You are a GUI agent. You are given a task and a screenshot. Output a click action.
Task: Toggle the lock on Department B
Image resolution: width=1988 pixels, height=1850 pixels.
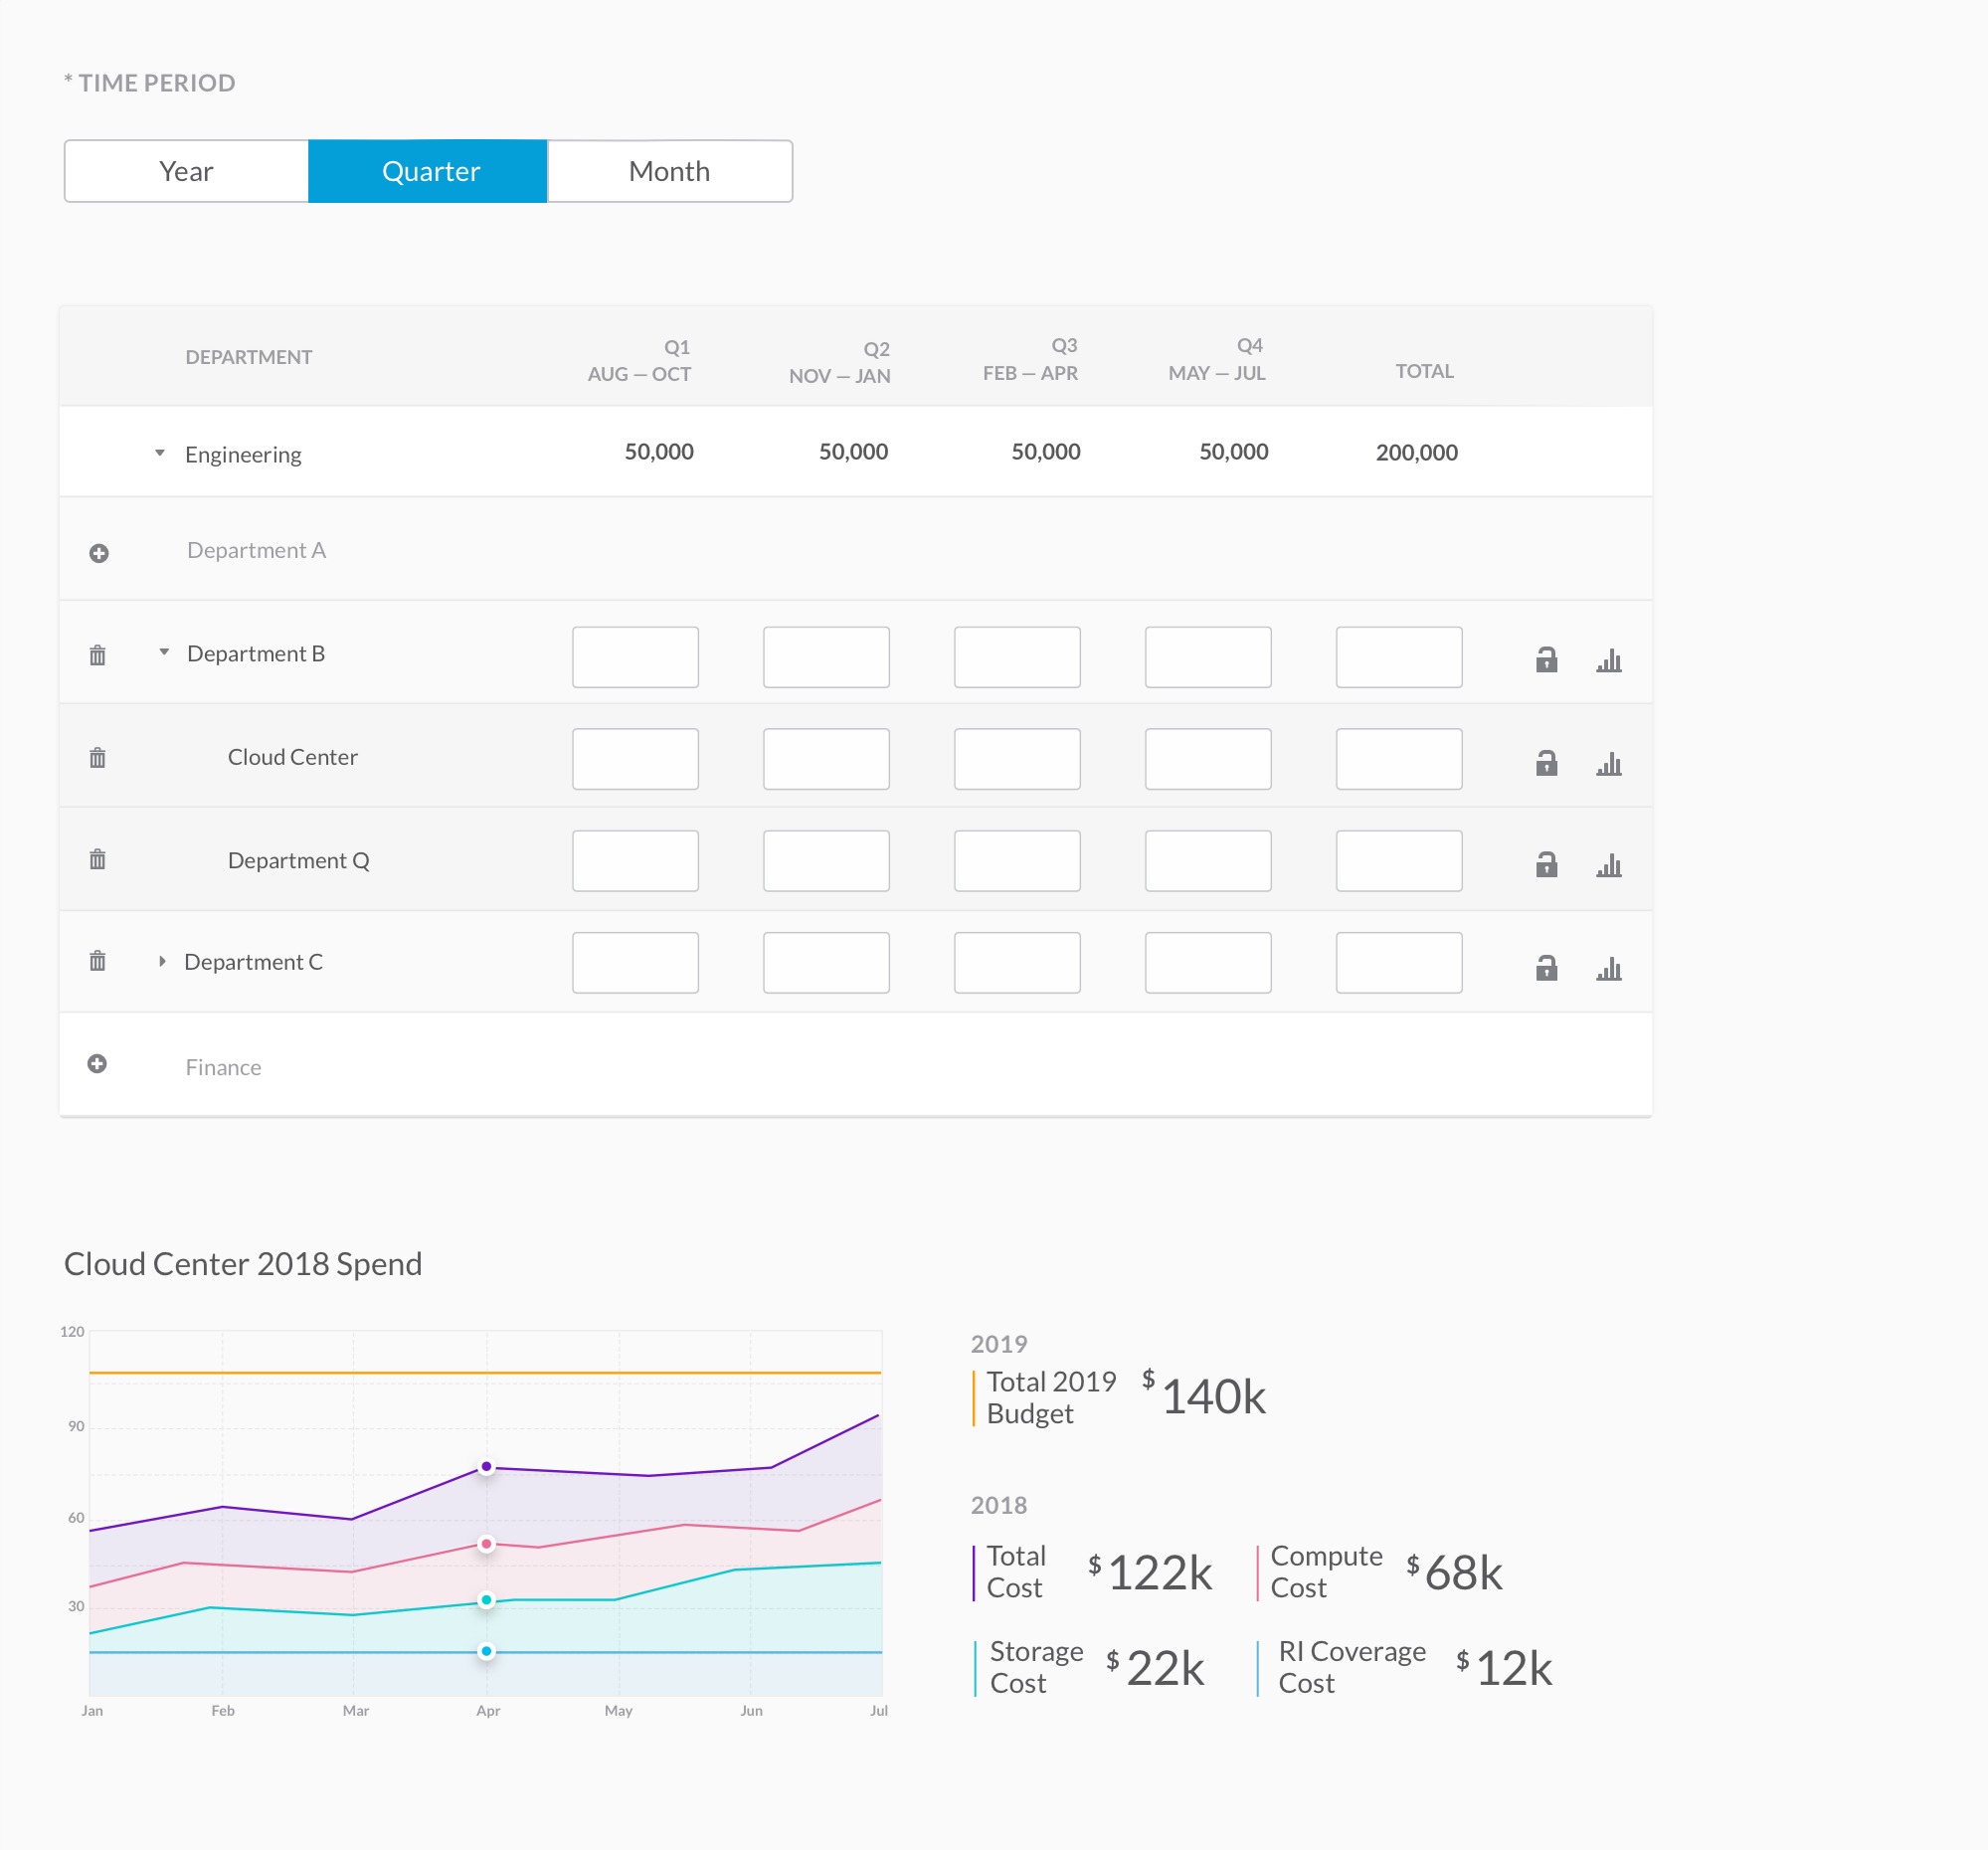pyautogui.click(x=1546, y=659)
